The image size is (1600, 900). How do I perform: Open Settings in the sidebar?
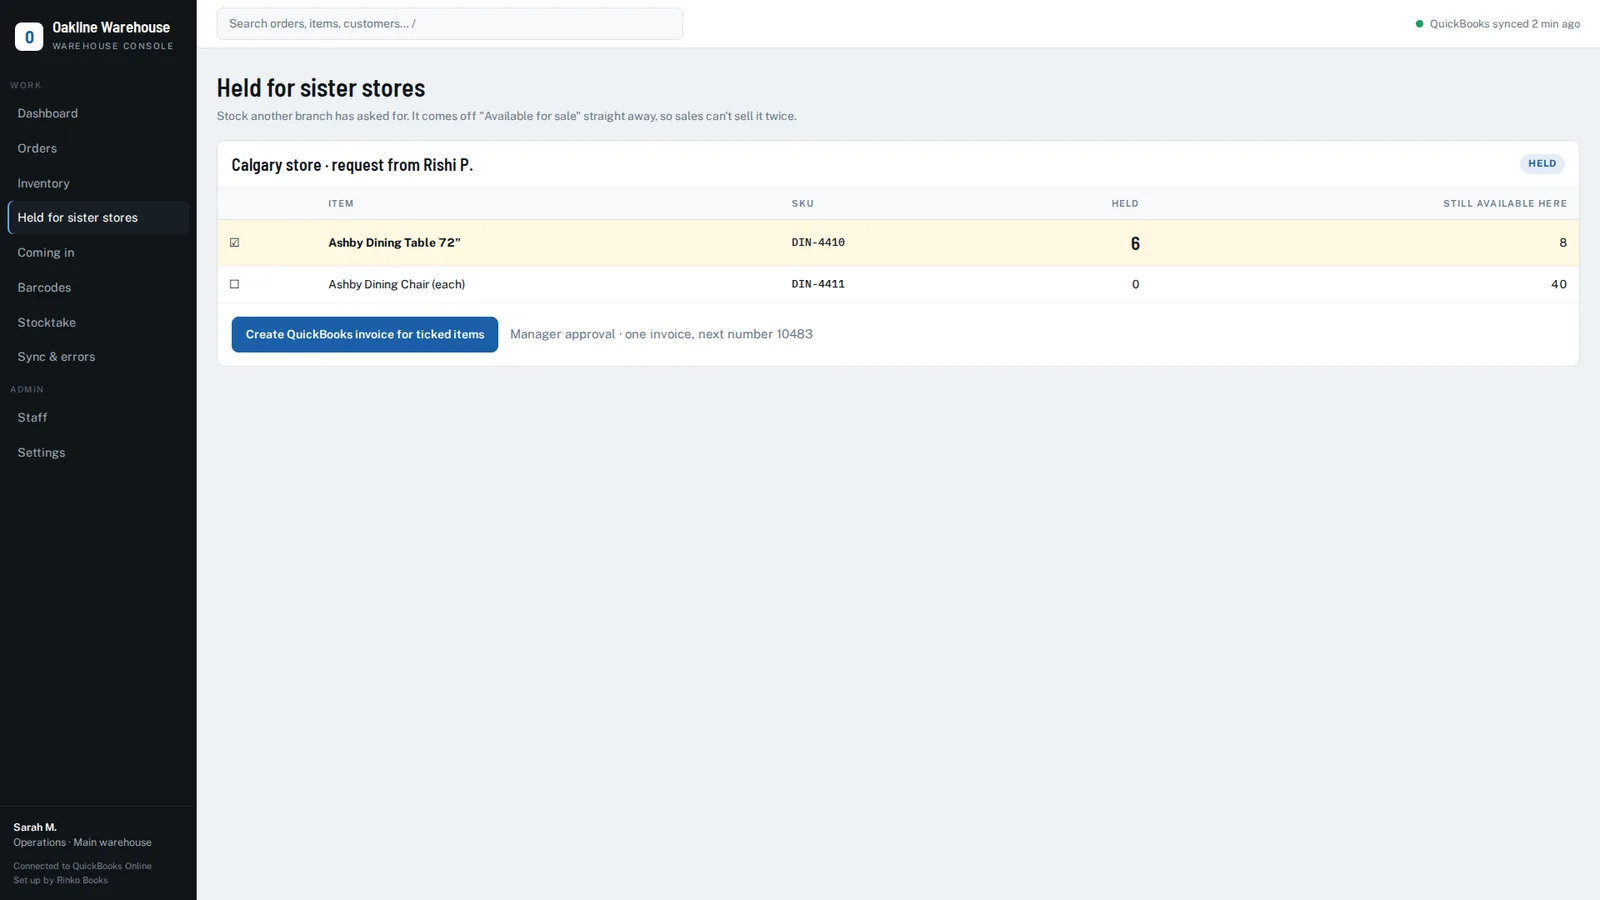(98, 453)
